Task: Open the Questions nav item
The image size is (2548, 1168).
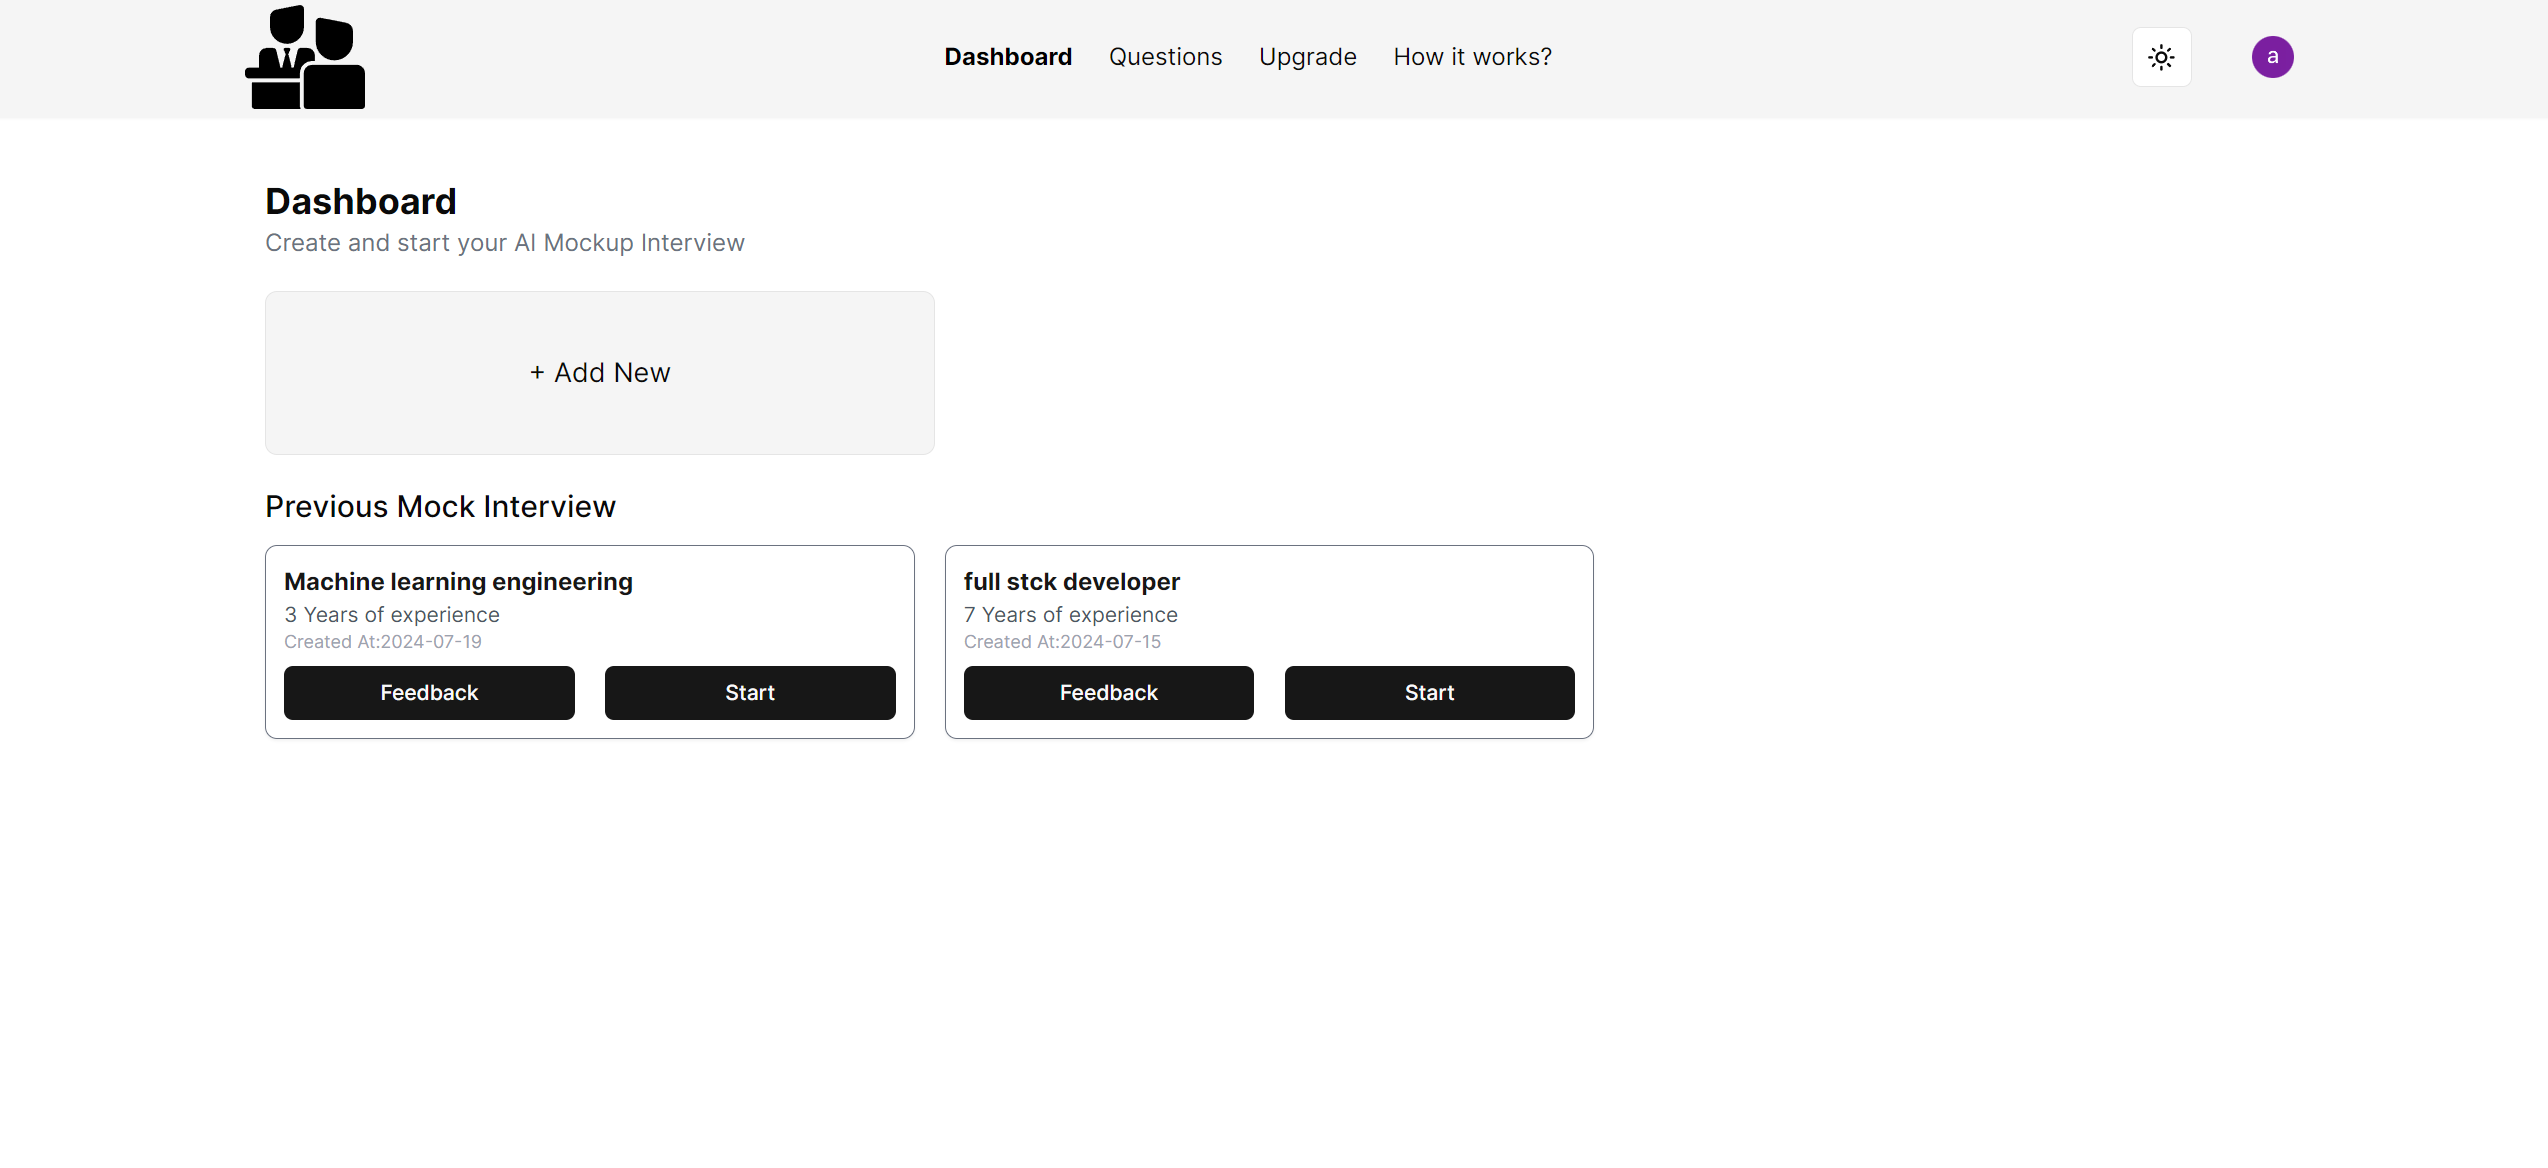Action: 1165,57
